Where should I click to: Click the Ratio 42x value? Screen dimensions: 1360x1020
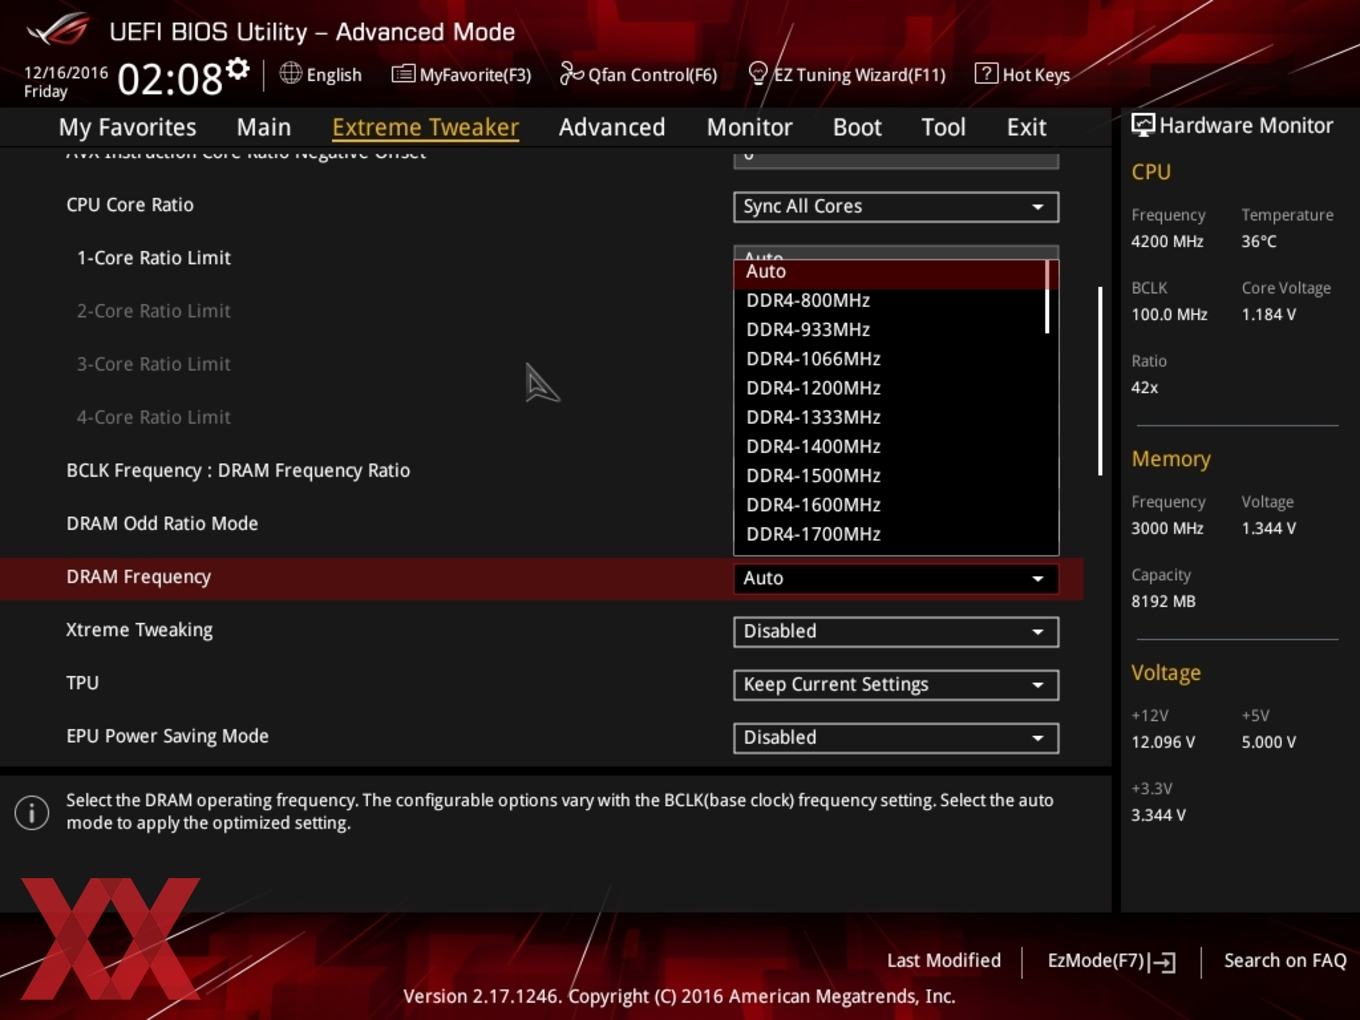tap(1144, 387)
